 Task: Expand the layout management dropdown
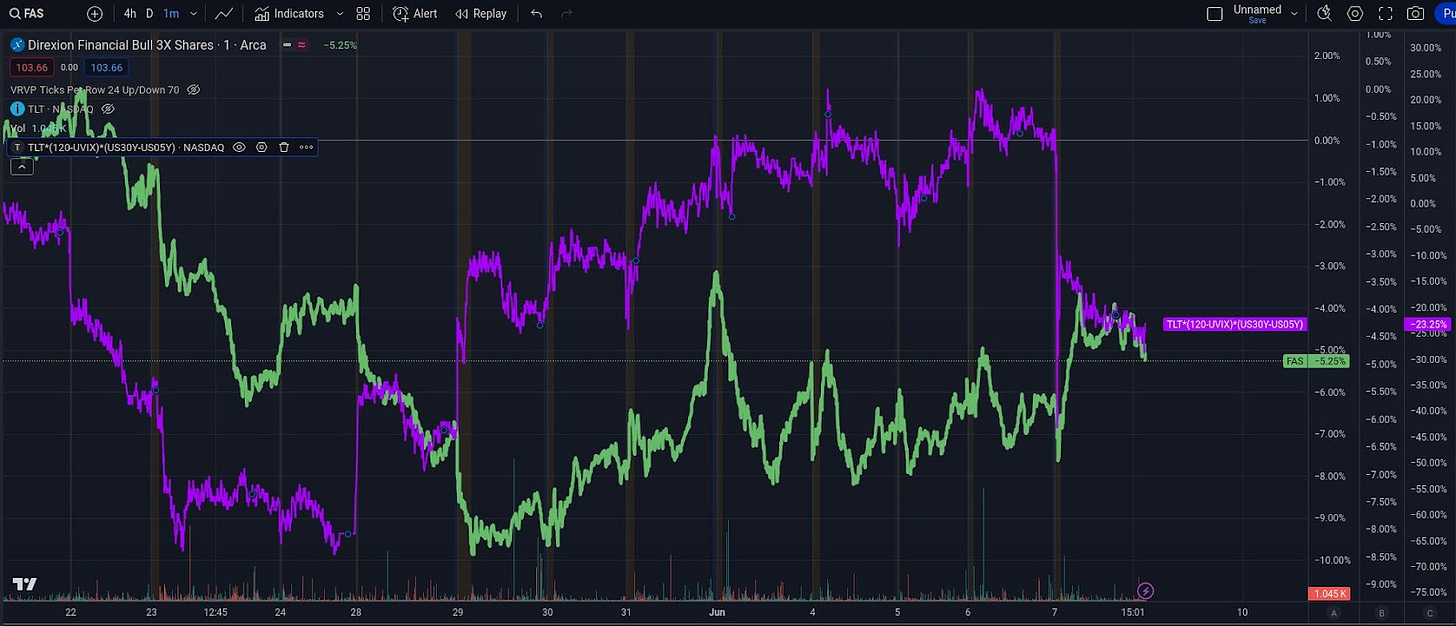point(1294,14)
